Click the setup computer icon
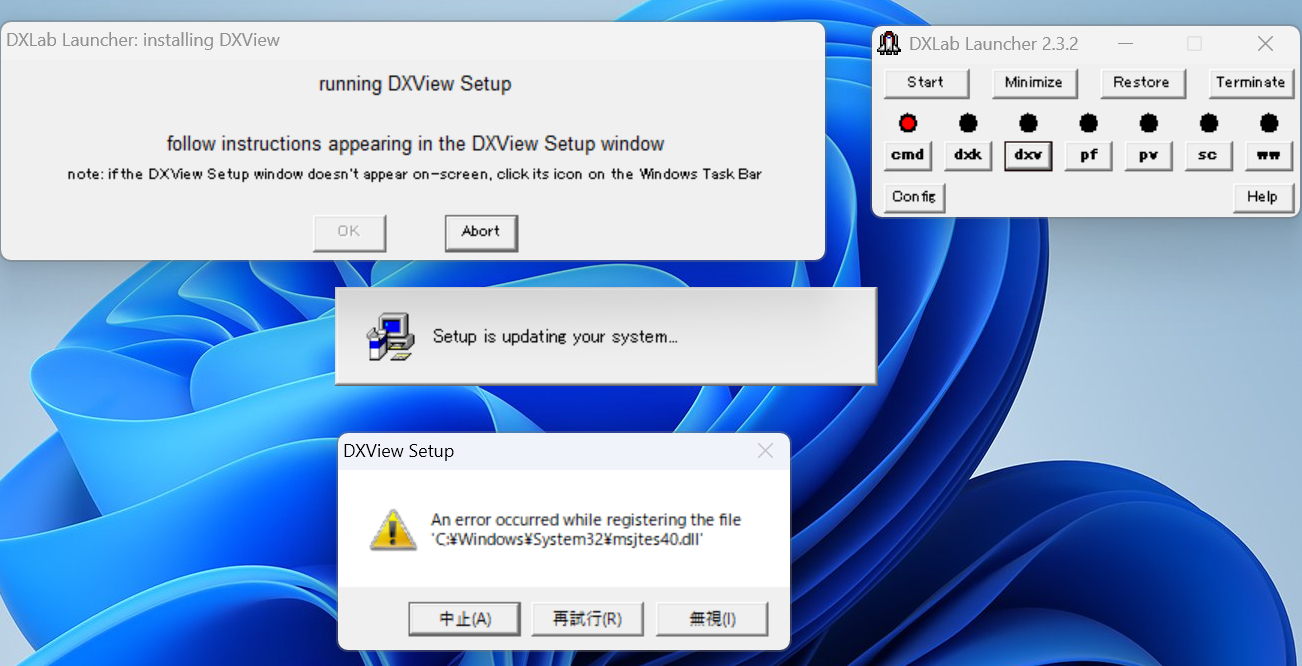 390,337
